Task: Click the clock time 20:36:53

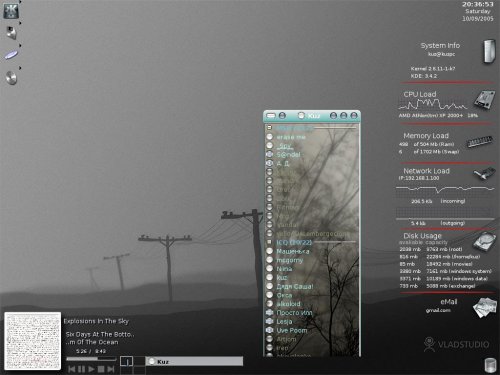Action: coord(478,4)
